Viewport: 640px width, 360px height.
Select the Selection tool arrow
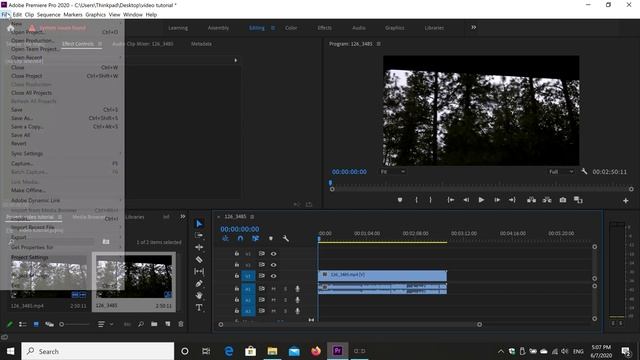(199, 224)
